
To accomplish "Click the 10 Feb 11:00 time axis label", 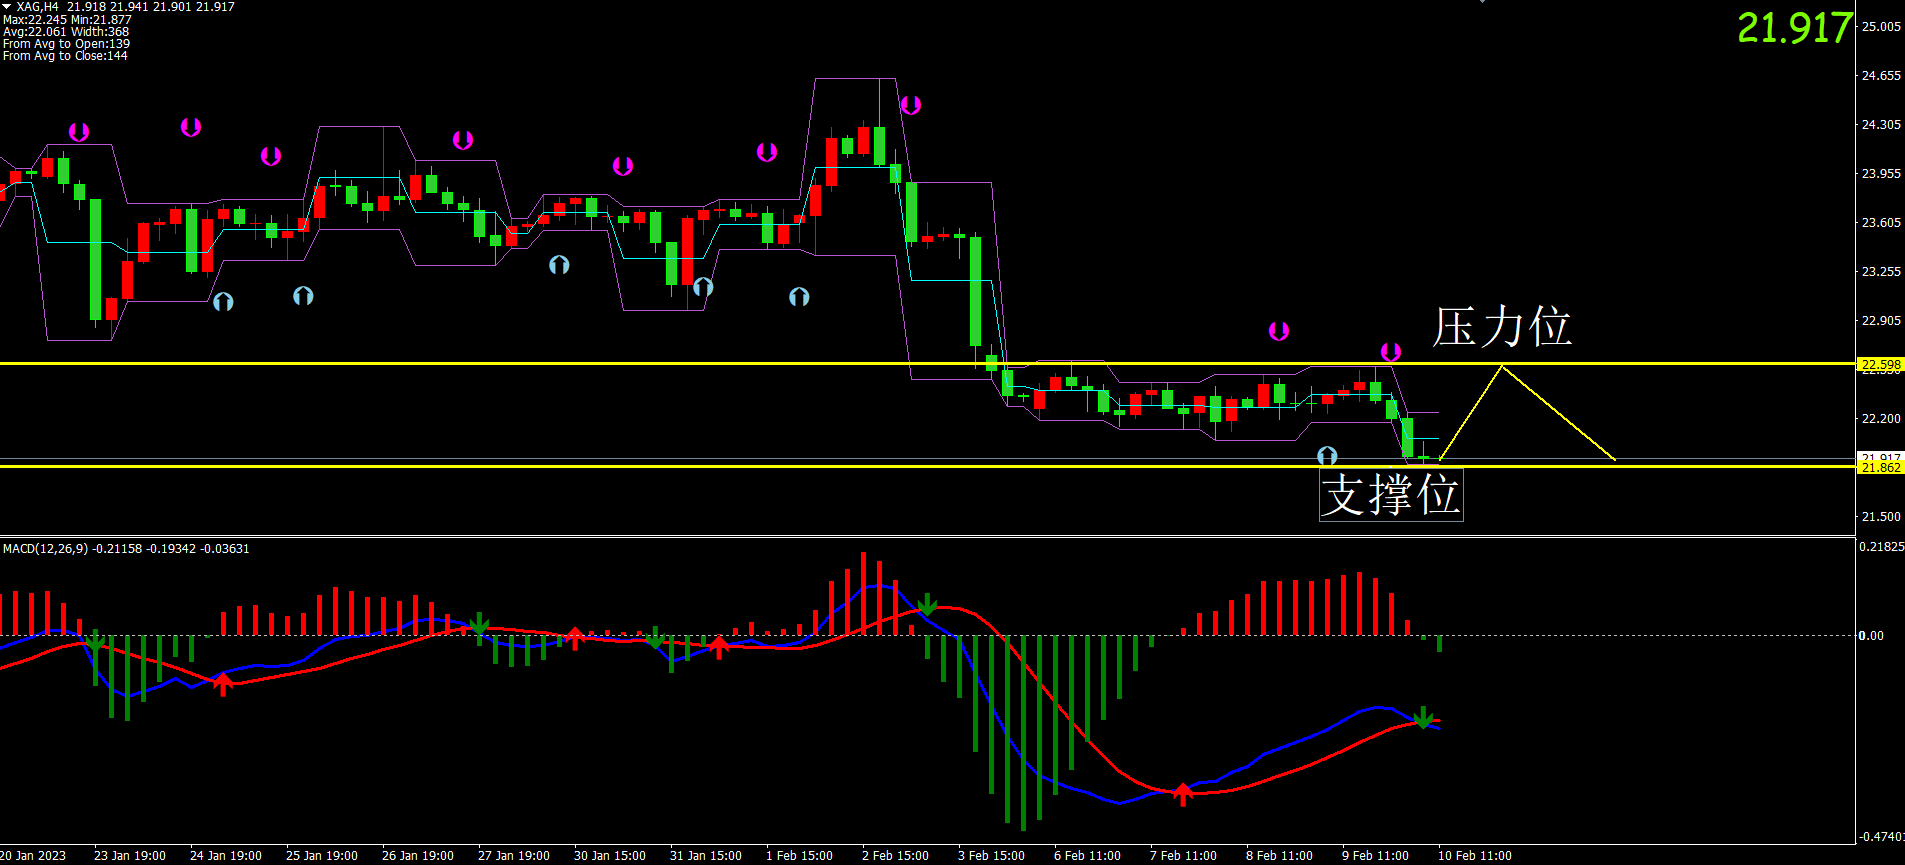I will (x=1474, y=856).
